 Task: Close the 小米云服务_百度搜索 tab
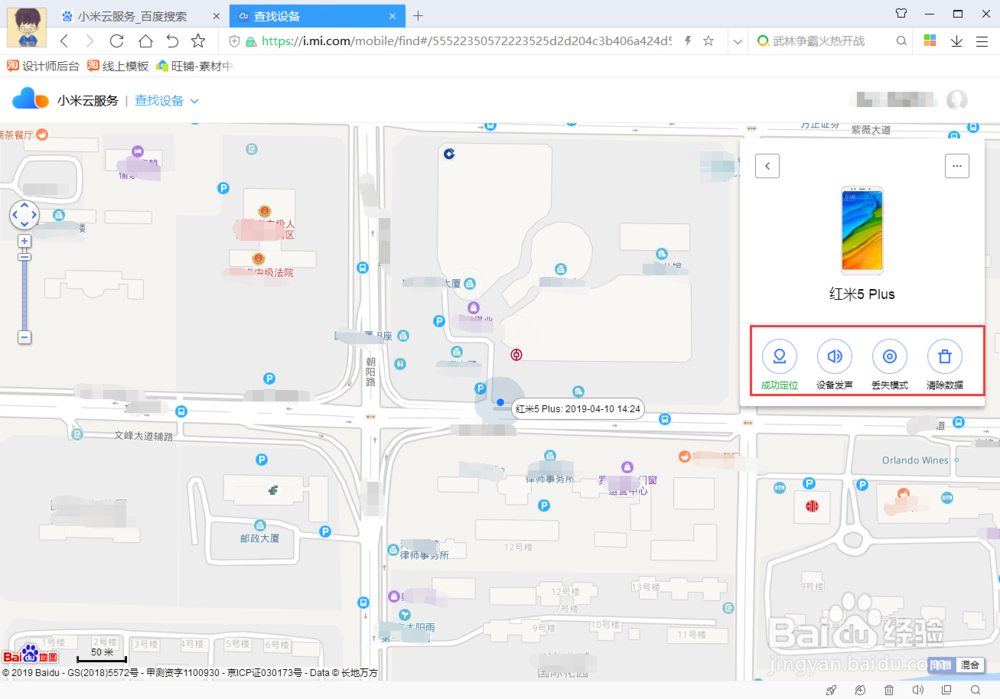coord(216,16)
